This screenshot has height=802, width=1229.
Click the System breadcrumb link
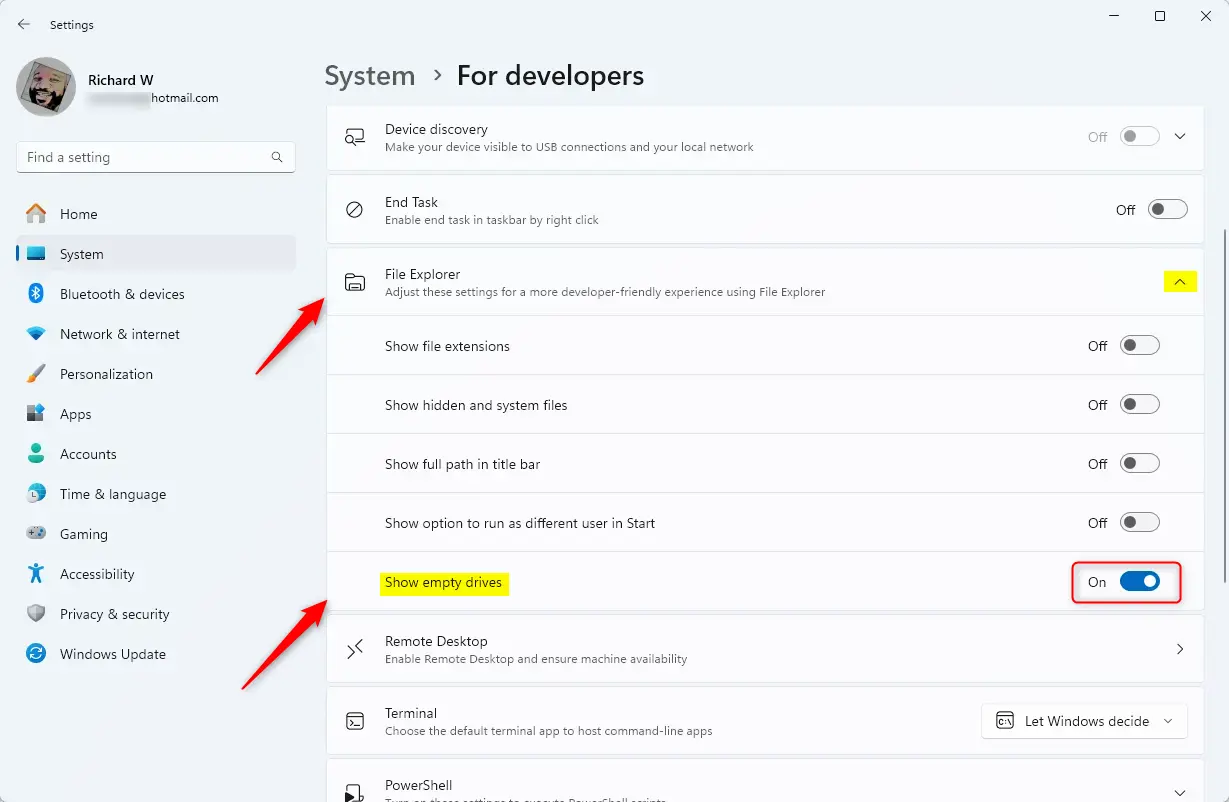370,76
